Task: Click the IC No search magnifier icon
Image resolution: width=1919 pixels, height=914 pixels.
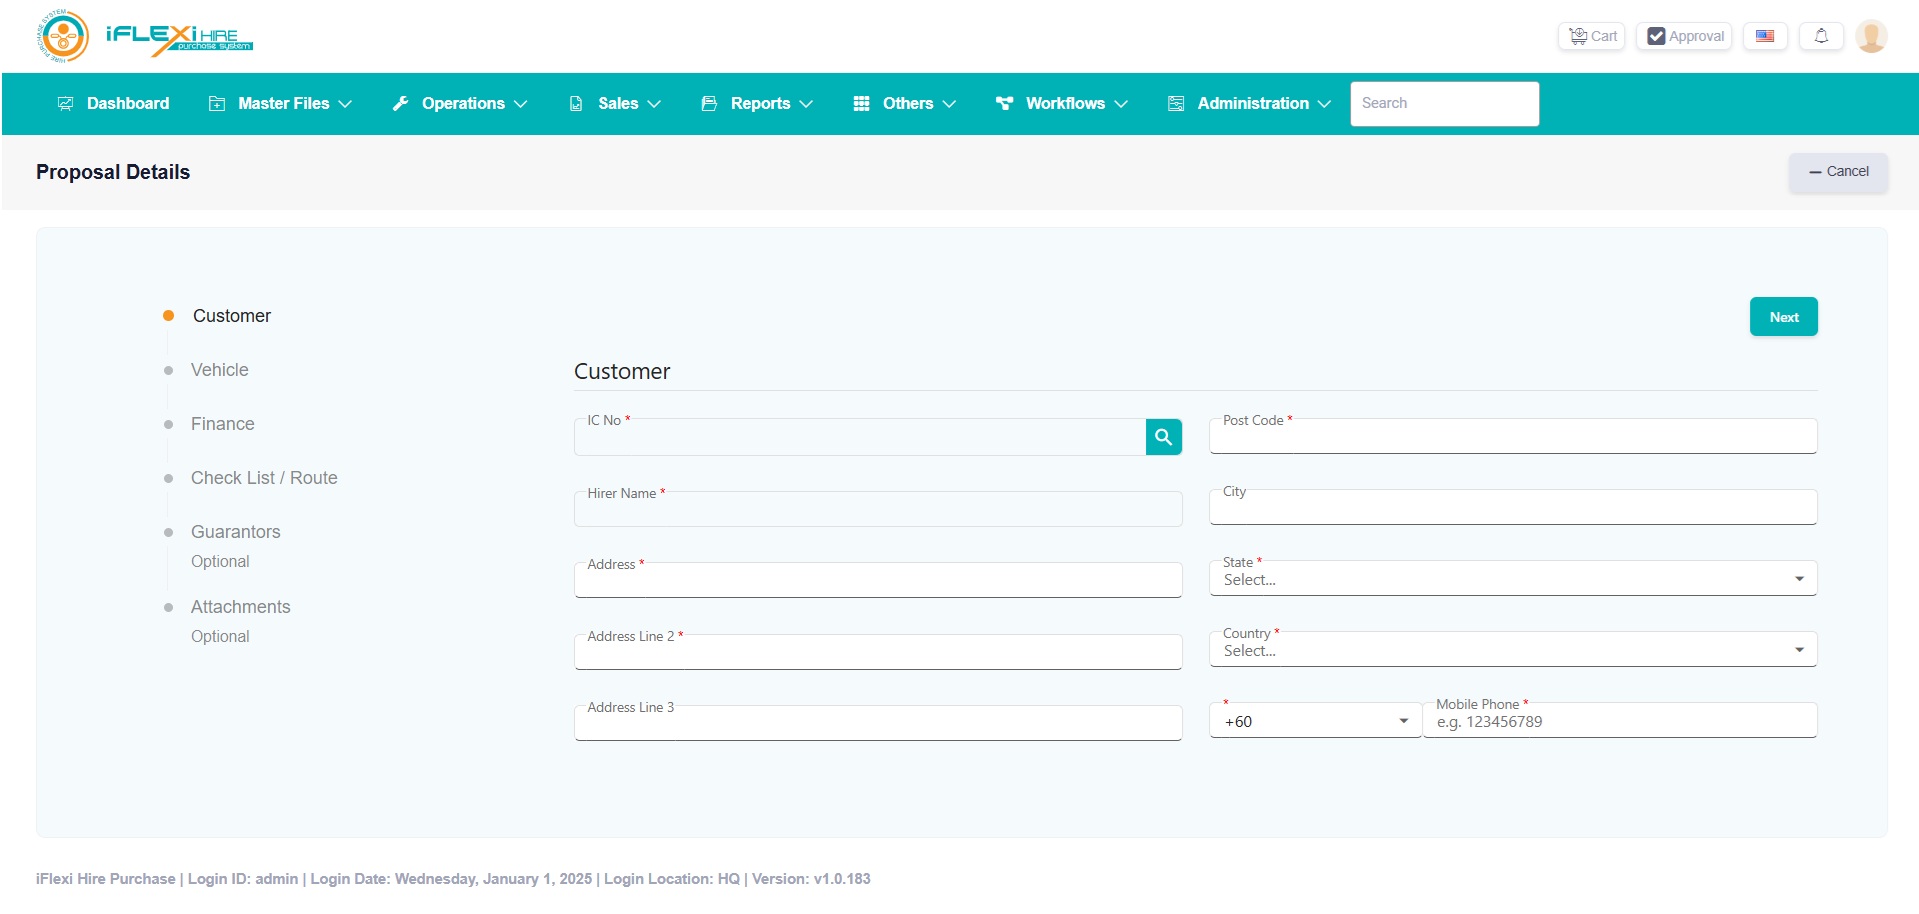Action: click(x=1163, y=437)
